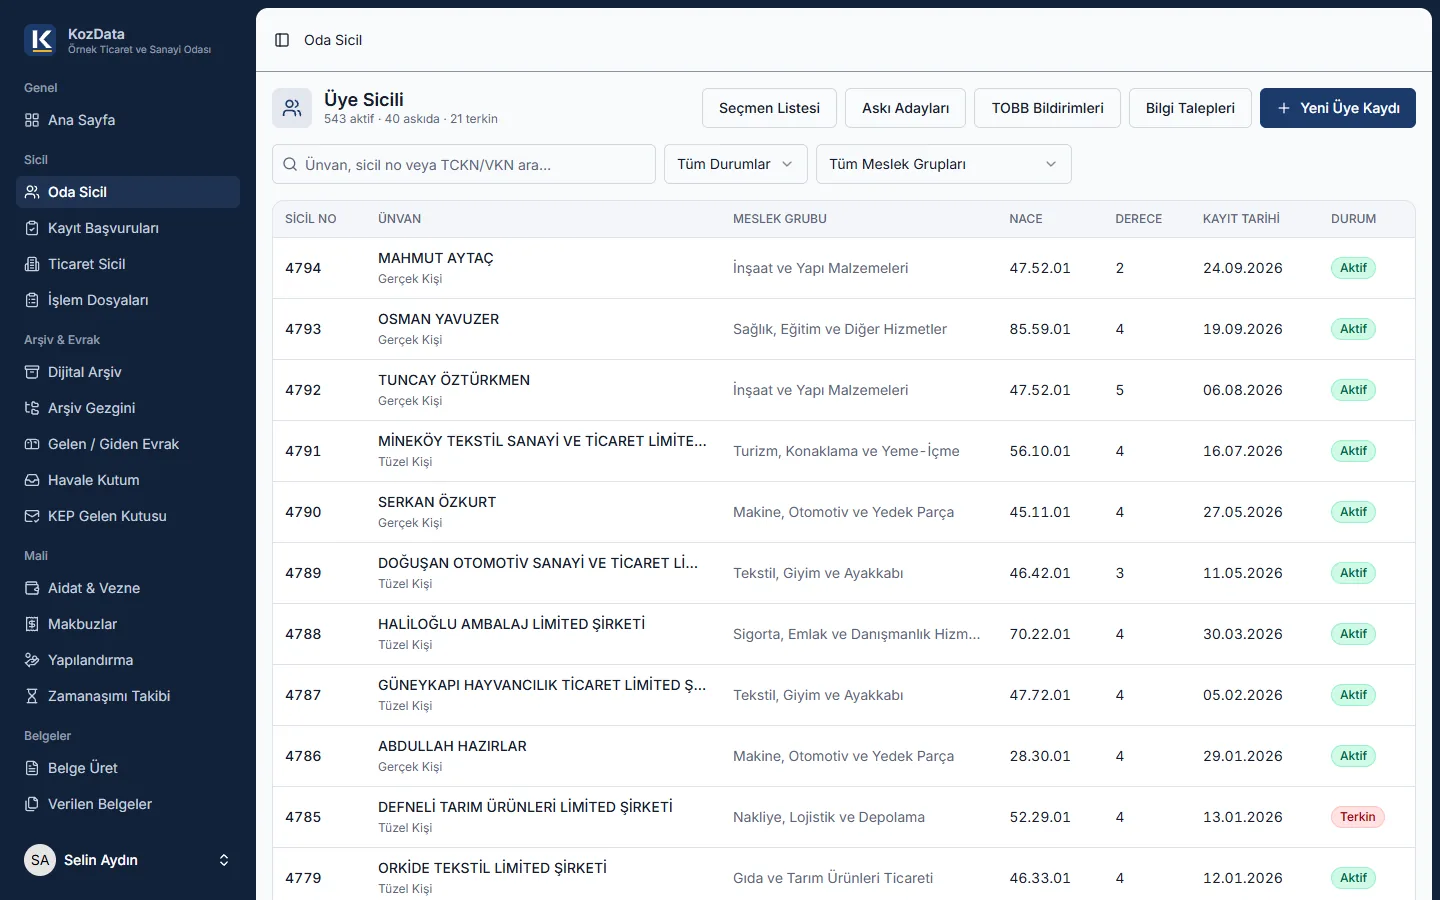This screenshot has width=1440, height=900.
Task: Click the Havale Kutum inbox icon
Action: [x=32, y=480]
